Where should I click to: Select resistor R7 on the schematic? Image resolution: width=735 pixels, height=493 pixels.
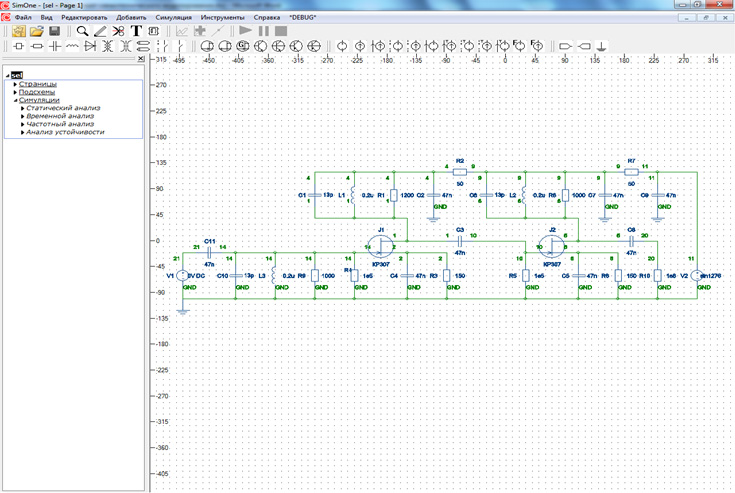tap(631, 172)
